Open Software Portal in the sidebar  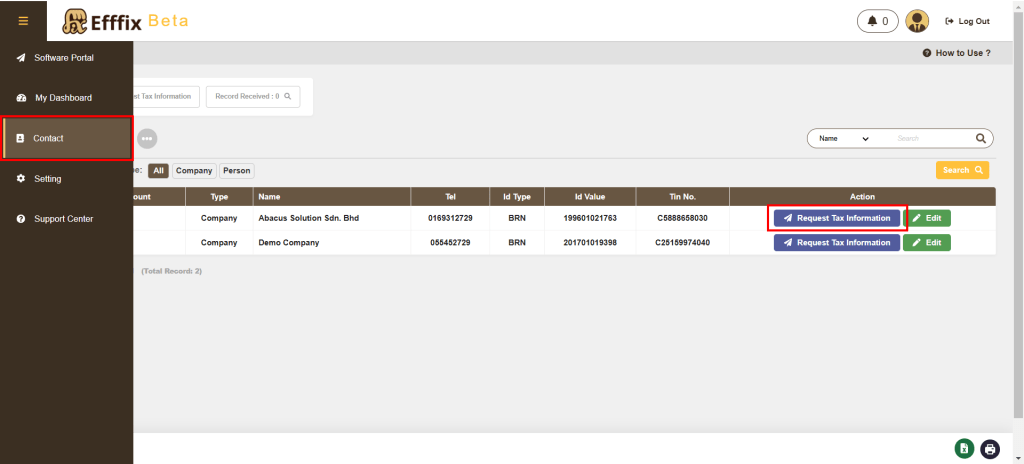tap(64, 58)
